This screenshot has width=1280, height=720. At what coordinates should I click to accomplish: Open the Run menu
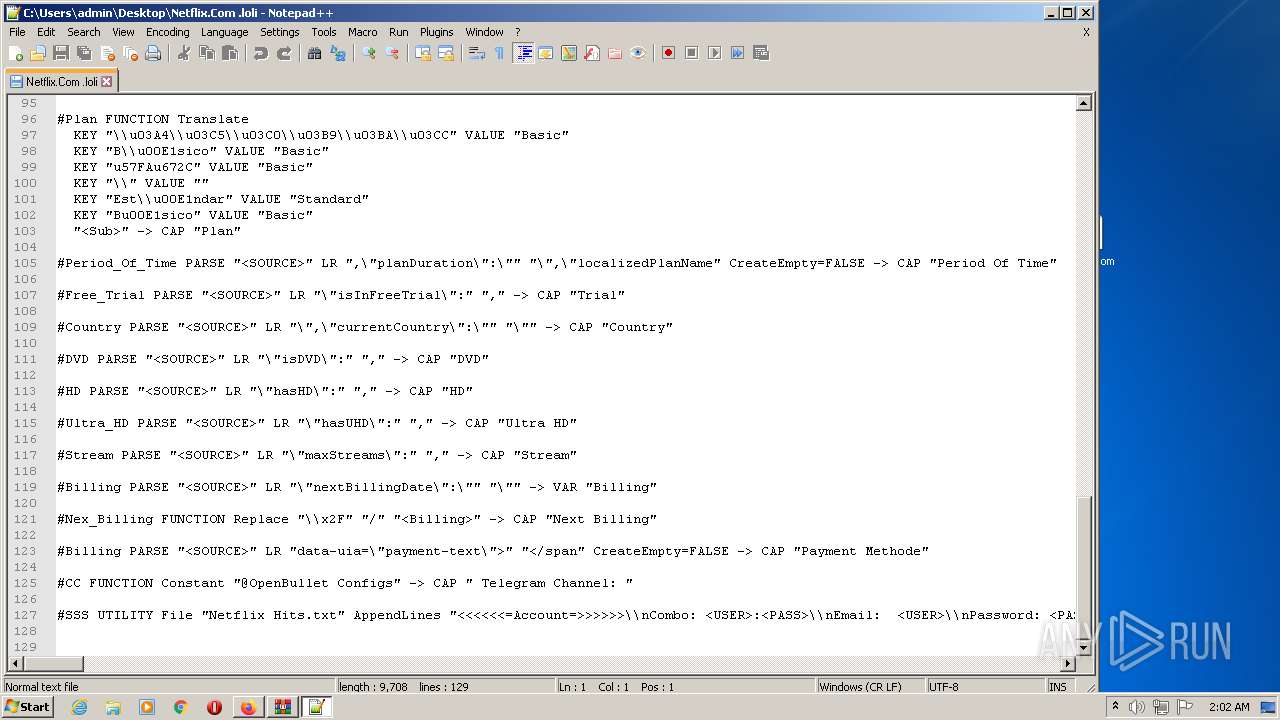(399, 32)
